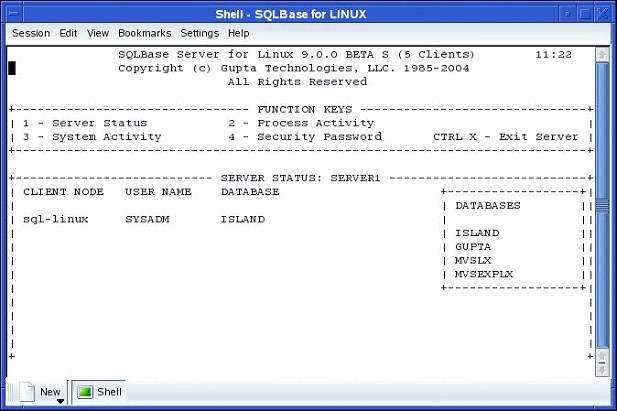This screenshot has height=411, width=617.
Task: Click the 'FUNCTION KEYS' heading
Action: [305, 109]
